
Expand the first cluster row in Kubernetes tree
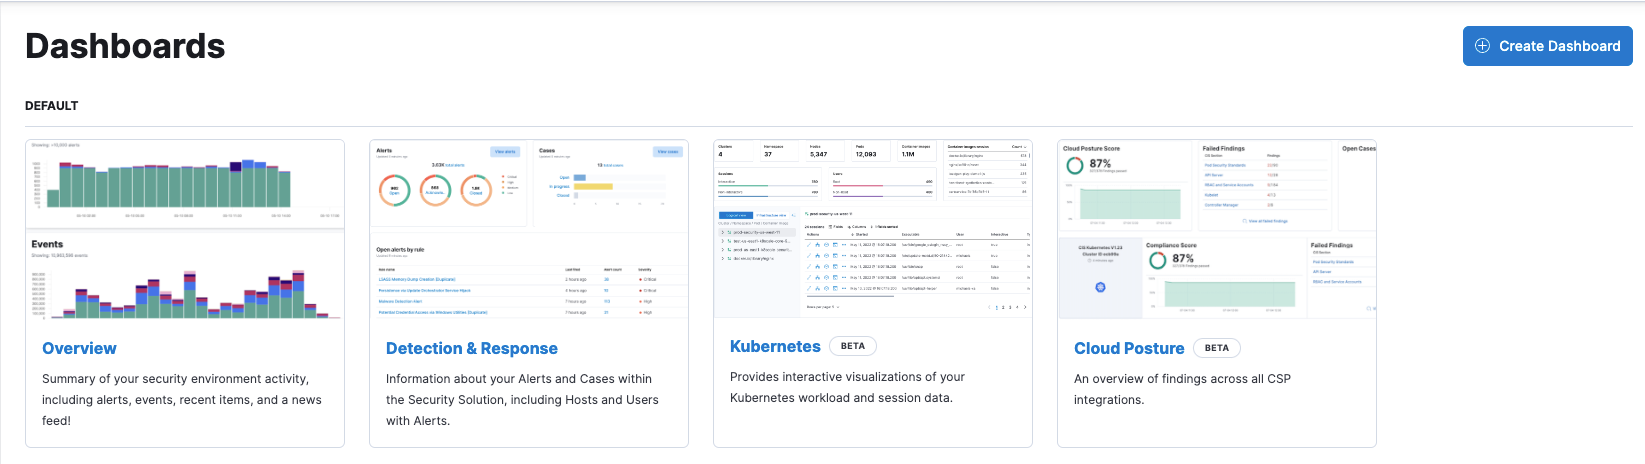[722, 232]
